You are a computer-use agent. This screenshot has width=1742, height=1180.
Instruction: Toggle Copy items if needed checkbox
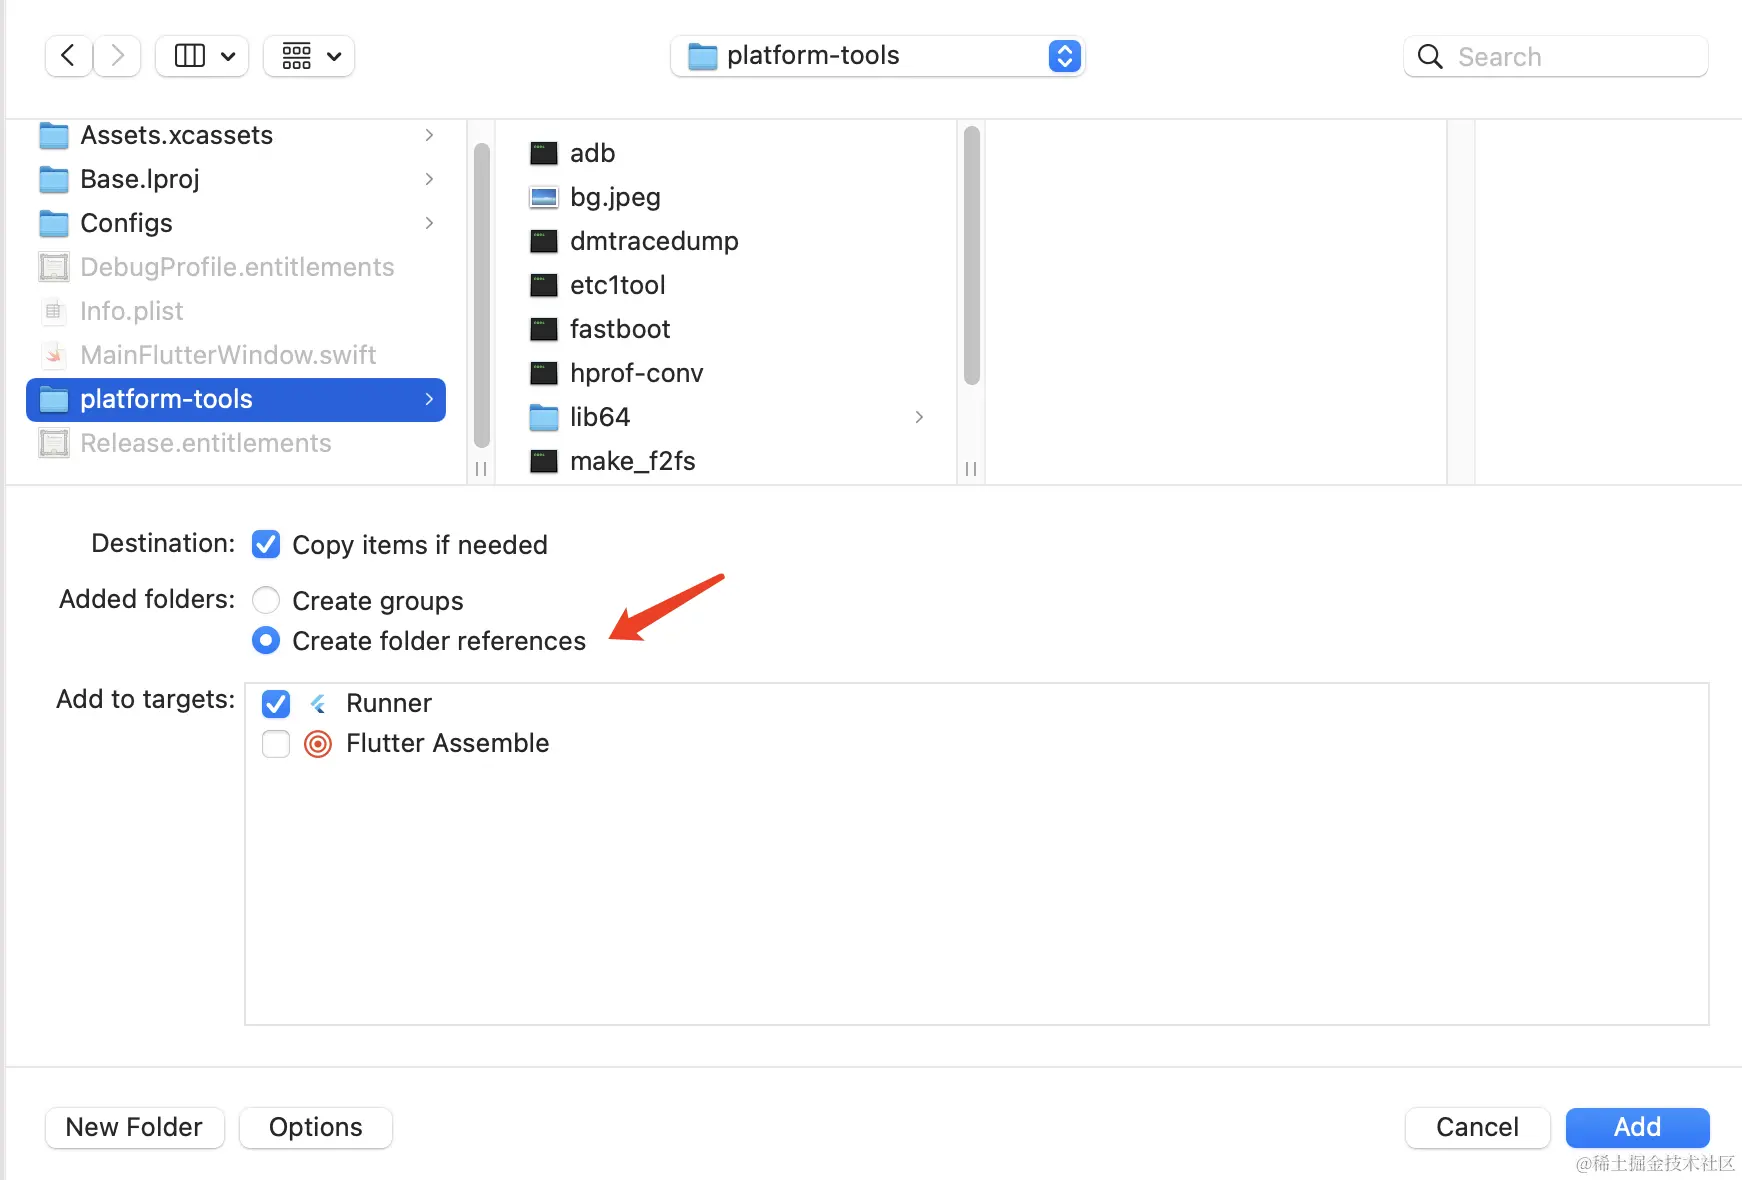(266, 544)
